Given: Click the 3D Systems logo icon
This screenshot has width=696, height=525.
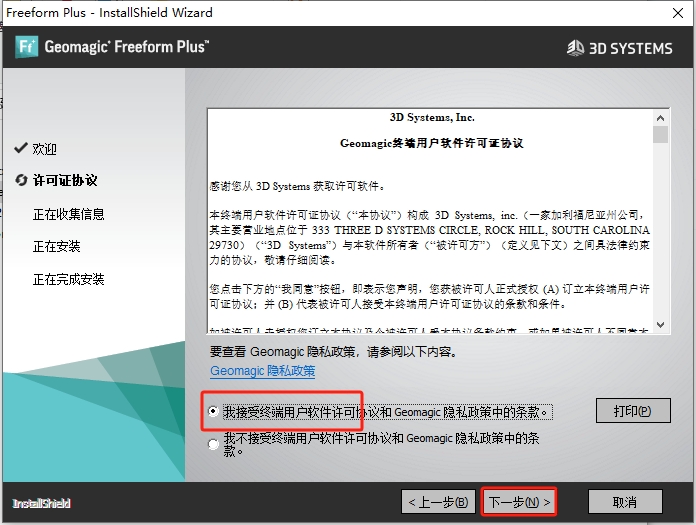Looking at the screenshot, I should pyautogui.click(x=576, y=48).
